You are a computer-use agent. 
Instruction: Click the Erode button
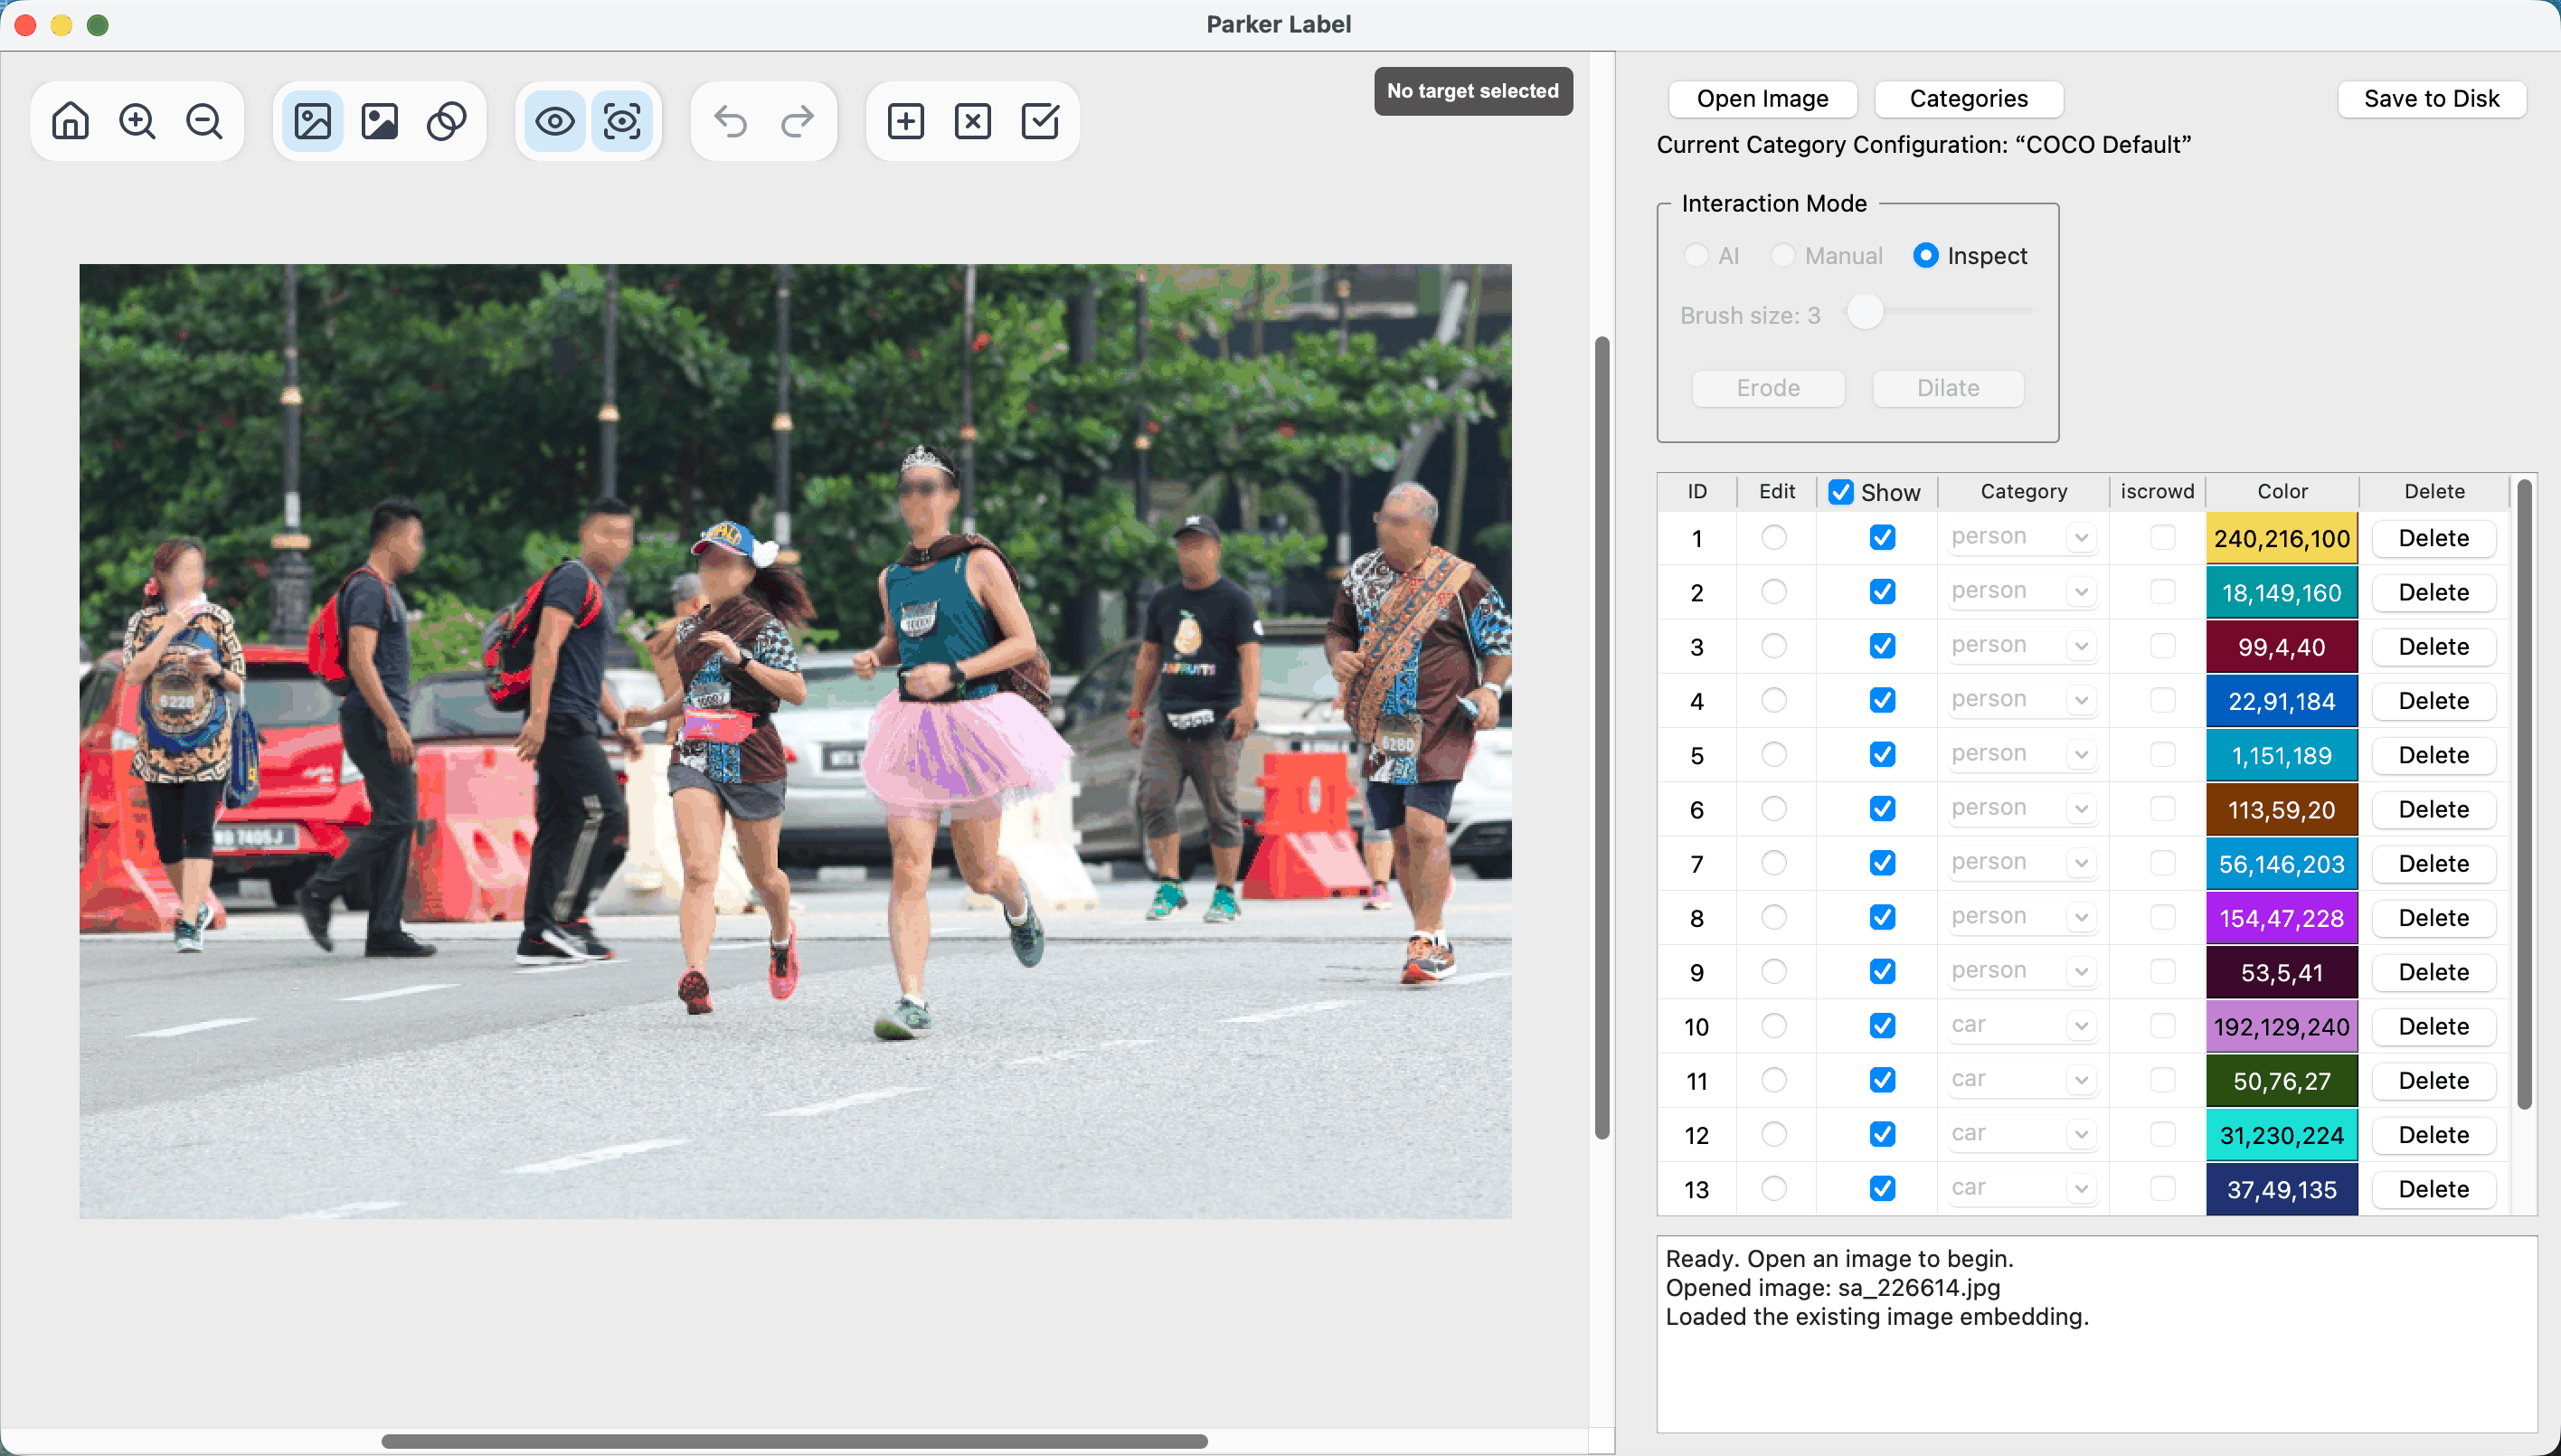pos(1768,388)
